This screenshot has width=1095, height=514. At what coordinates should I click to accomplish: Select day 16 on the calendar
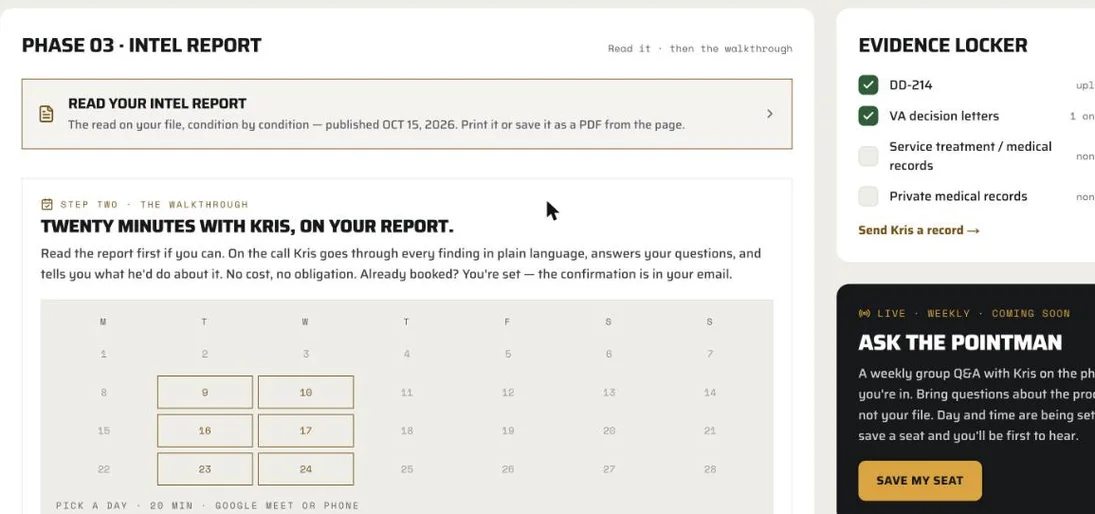click(x=205, y=431)
